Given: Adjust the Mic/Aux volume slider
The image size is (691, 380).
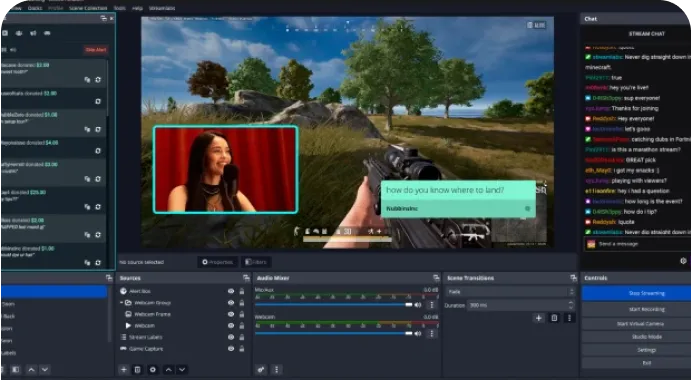Looking at the screenshot, I should coord(334,305).
